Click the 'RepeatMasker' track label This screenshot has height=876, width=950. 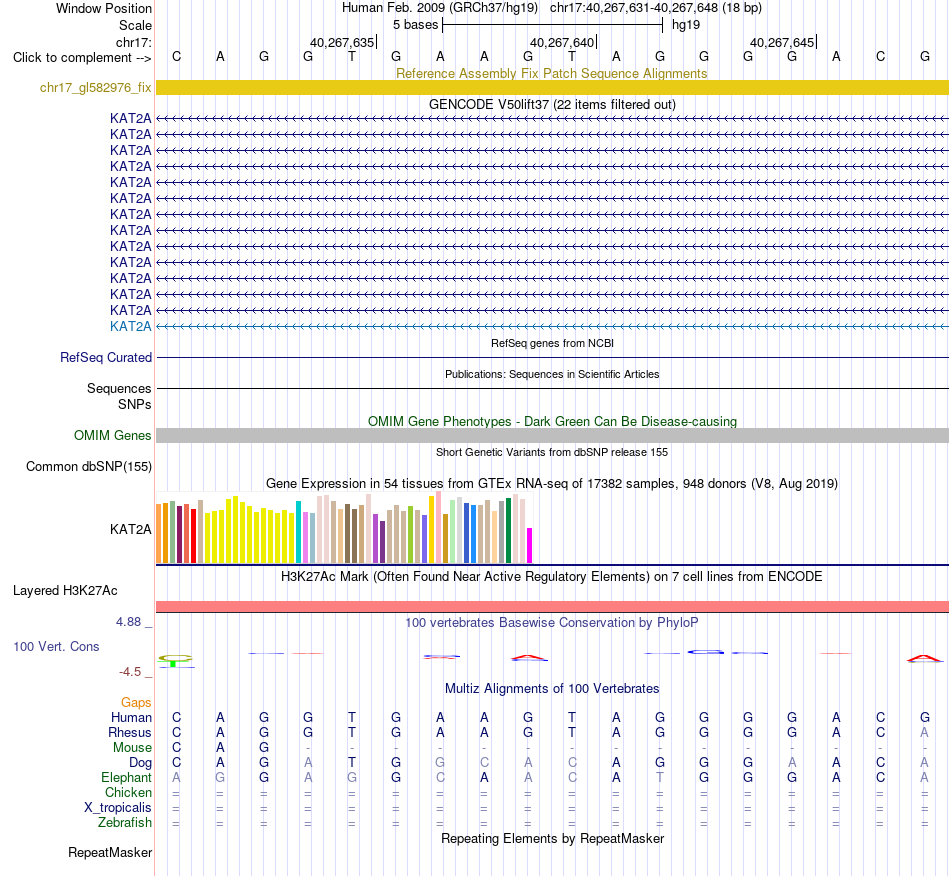[x=110, y=852]
